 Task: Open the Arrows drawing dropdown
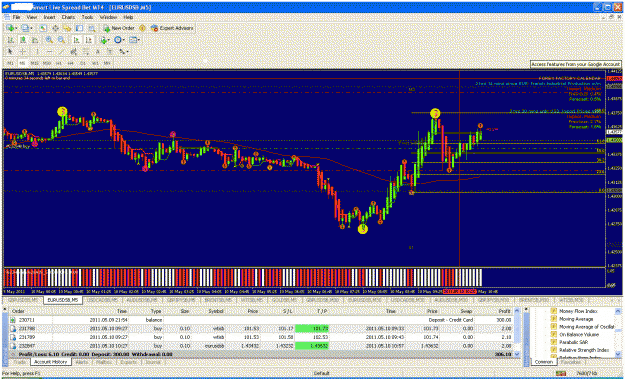click(x=124, y=51)
